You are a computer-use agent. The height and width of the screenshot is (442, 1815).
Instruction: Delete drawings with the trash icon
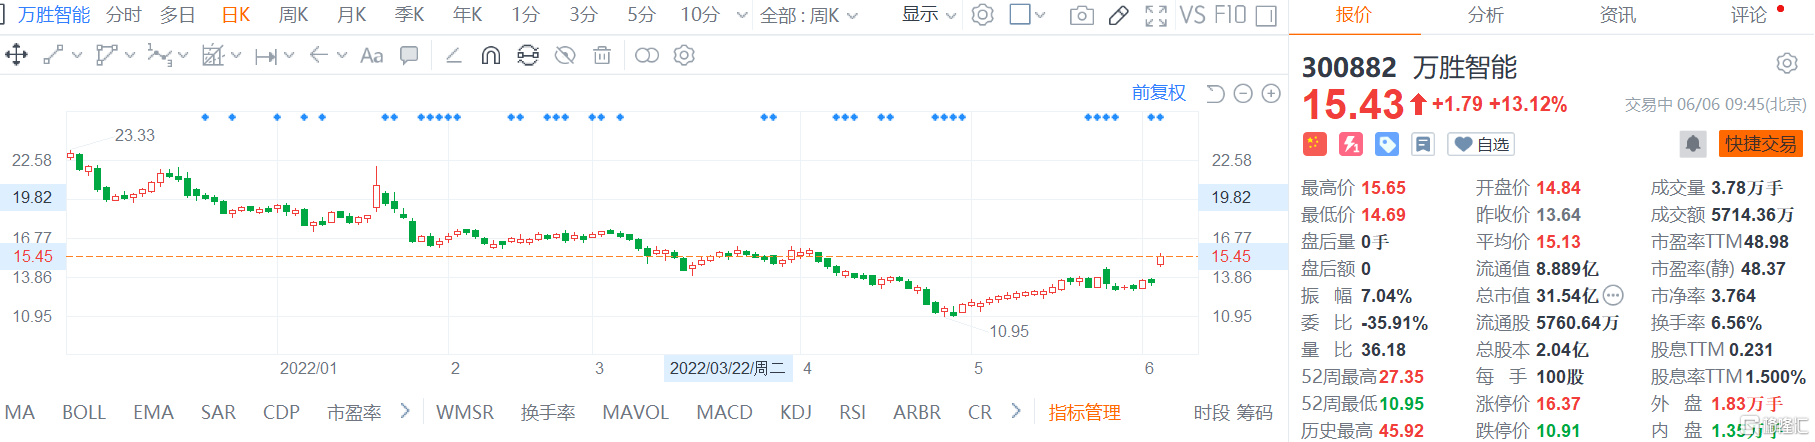602,55
